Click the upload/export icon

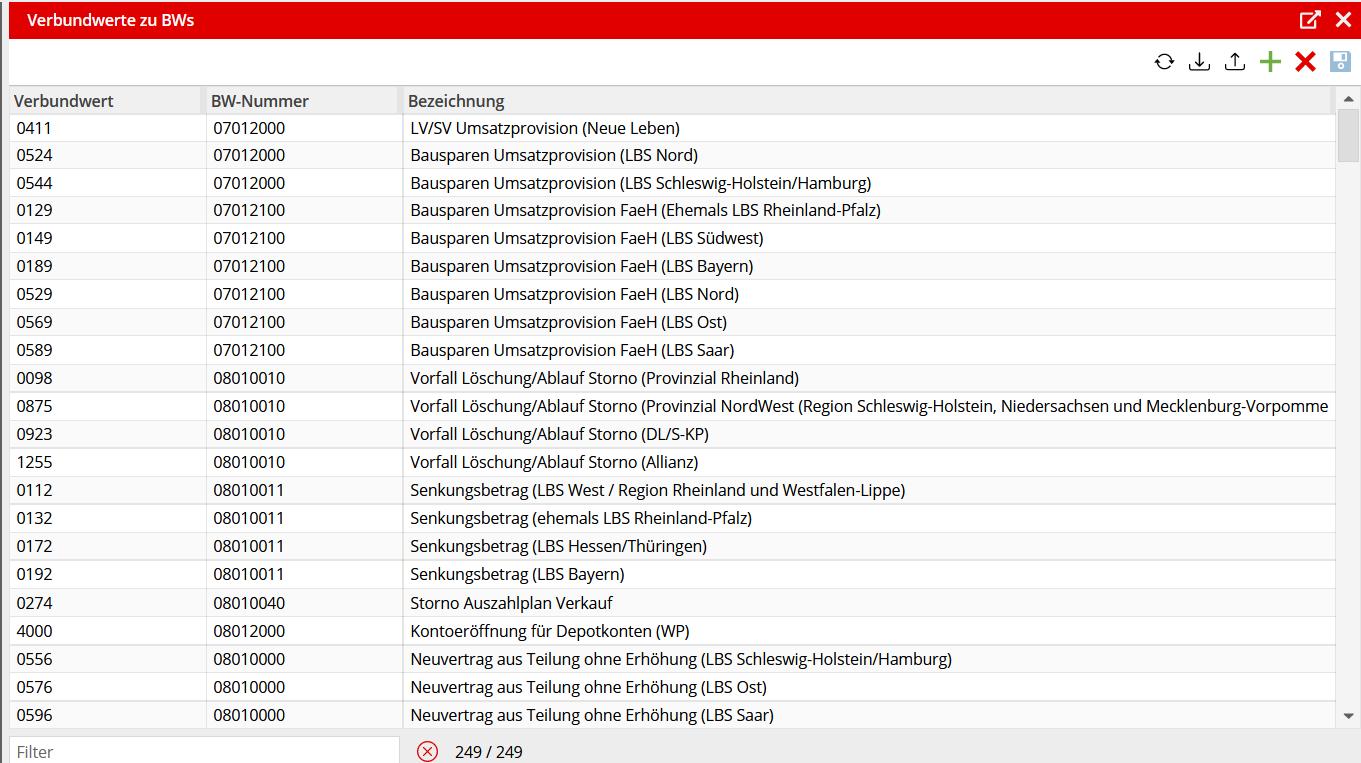pos(1235,62)
